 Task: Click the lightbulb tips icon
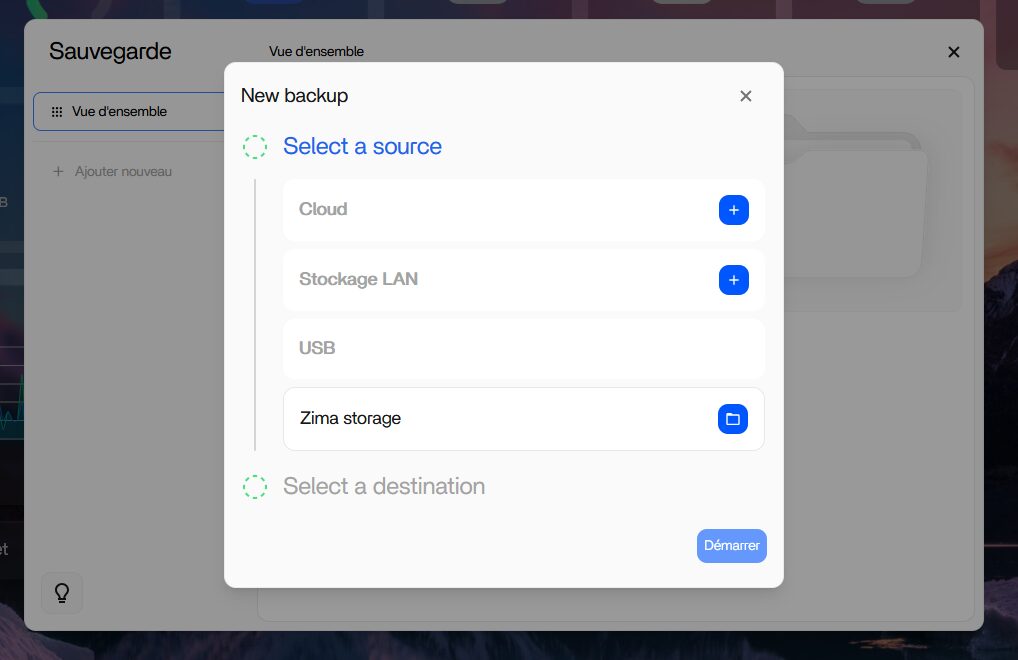62,593
